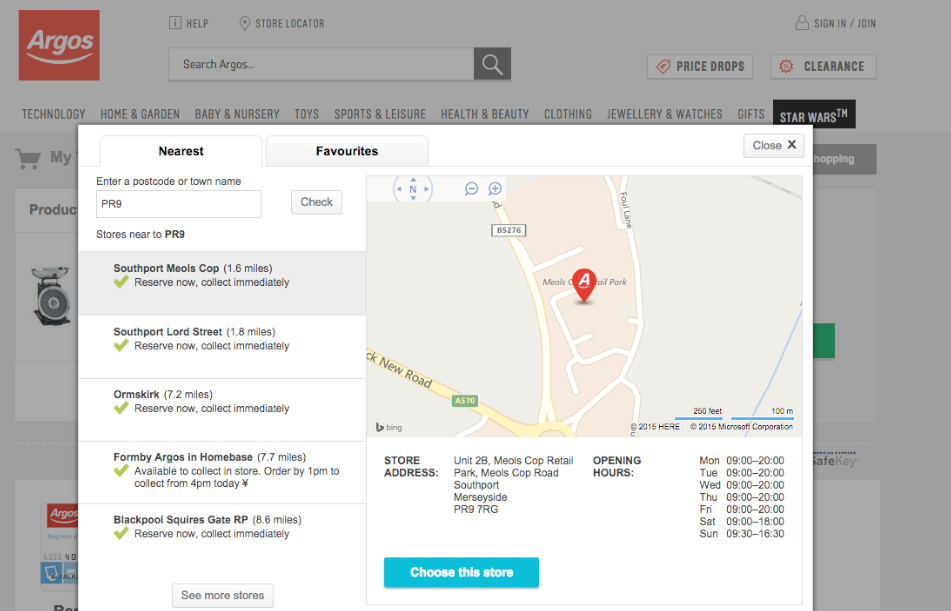Zoom out the map
Screen dimensions: 951x611
[x=471, y=189]
